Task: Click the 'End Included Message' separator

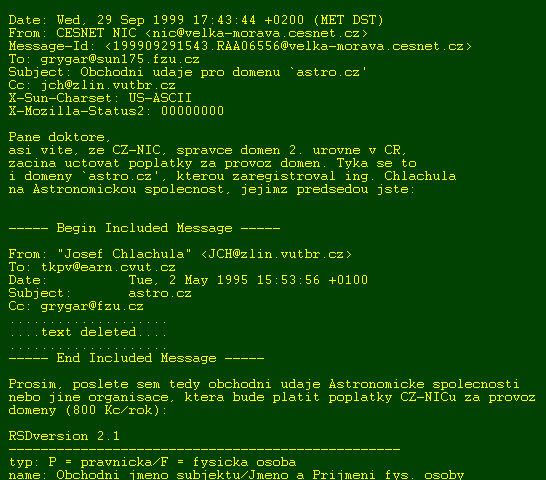Action: click(x=136, y=358)
